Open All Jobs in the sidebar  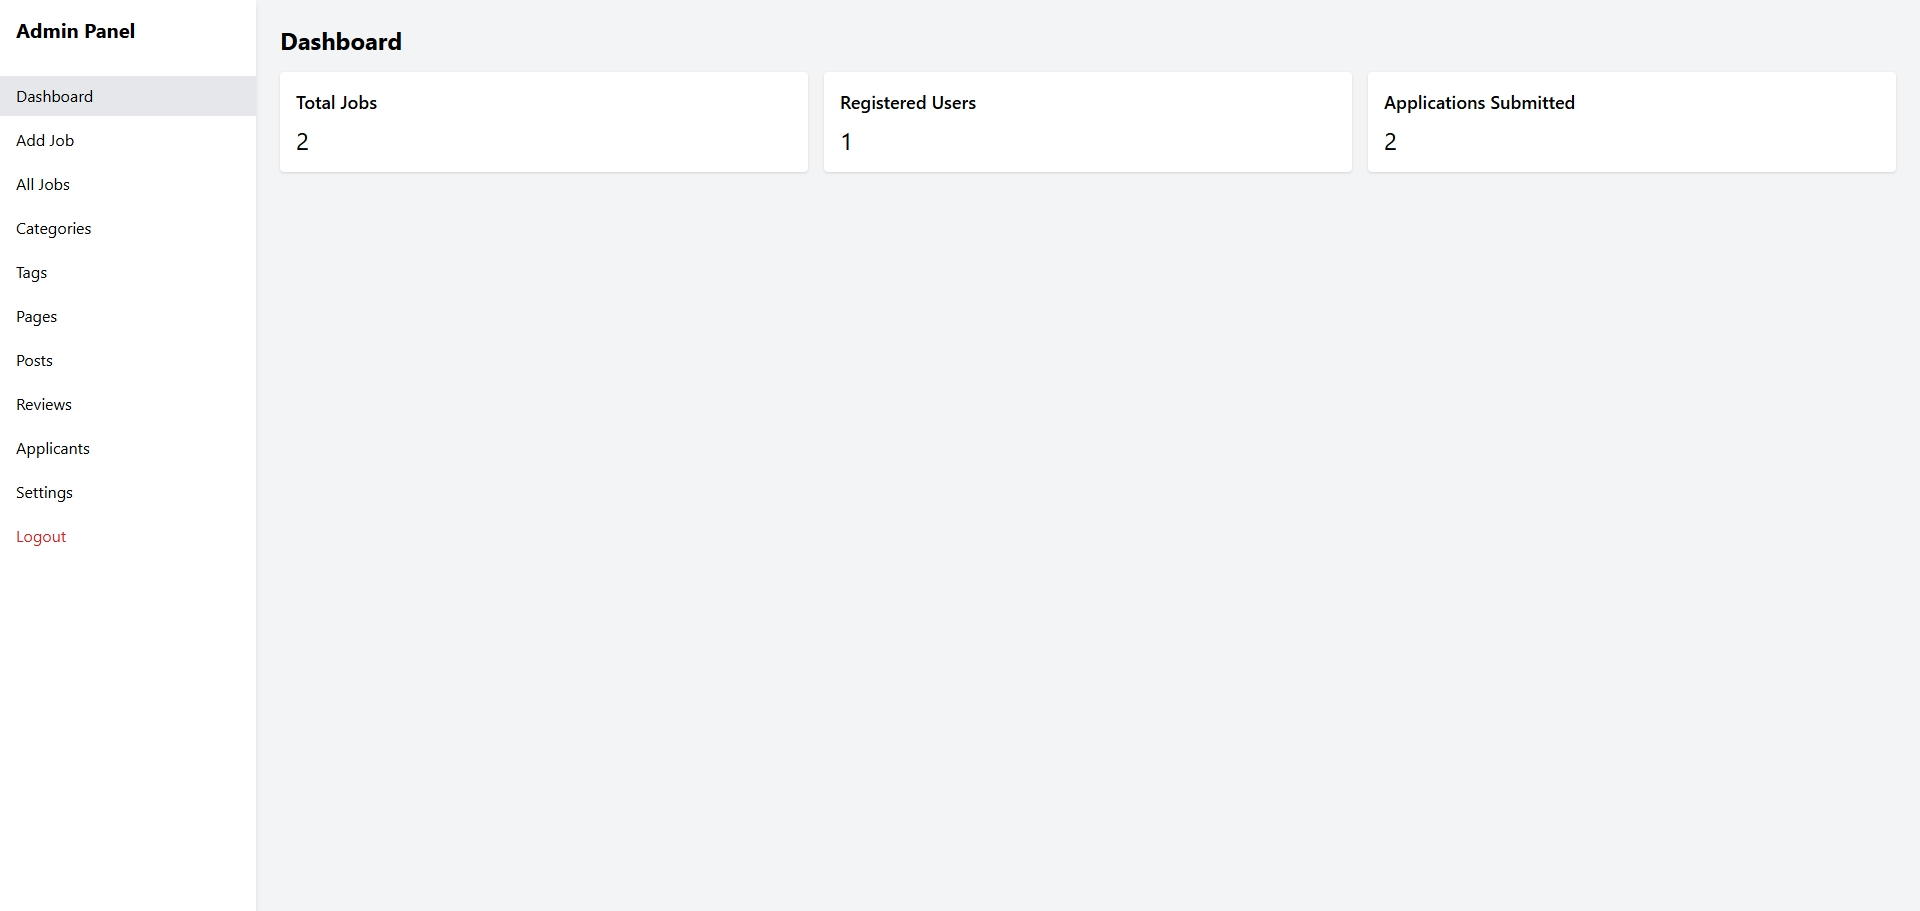pyautogui.click(x=43, y=184)
